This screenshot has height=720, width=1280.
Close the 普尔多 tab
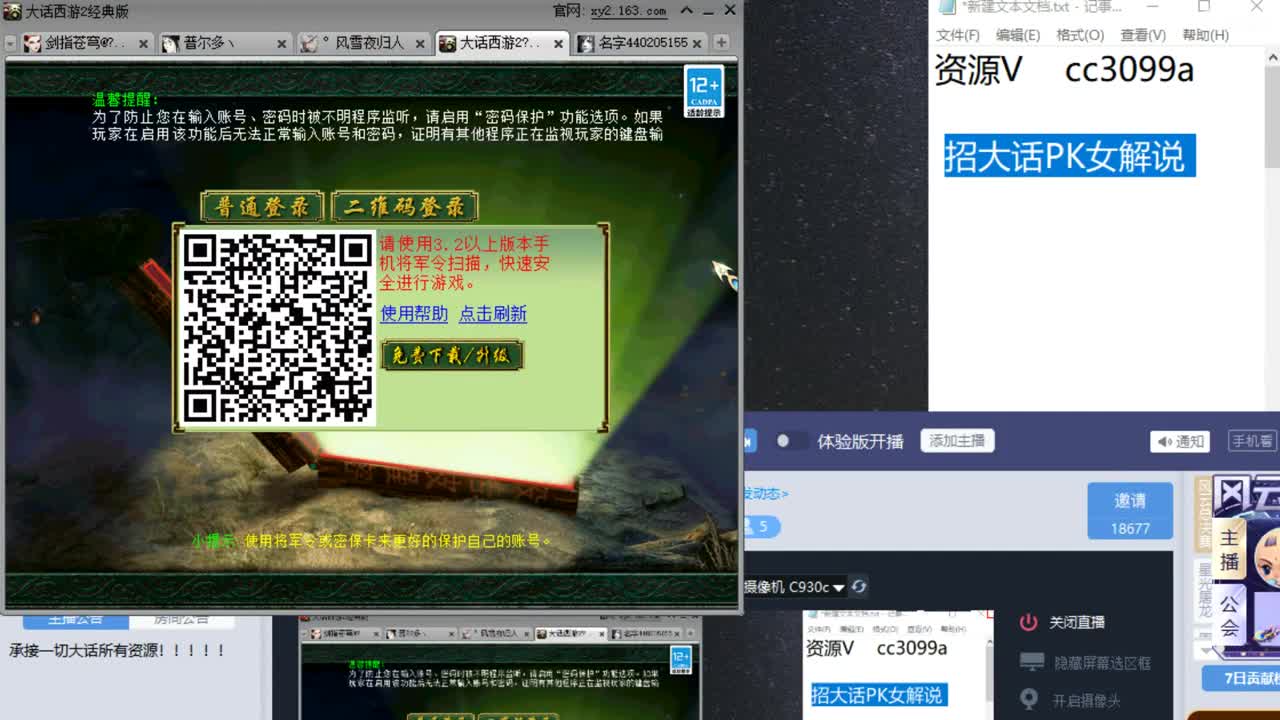pos(281,44)
